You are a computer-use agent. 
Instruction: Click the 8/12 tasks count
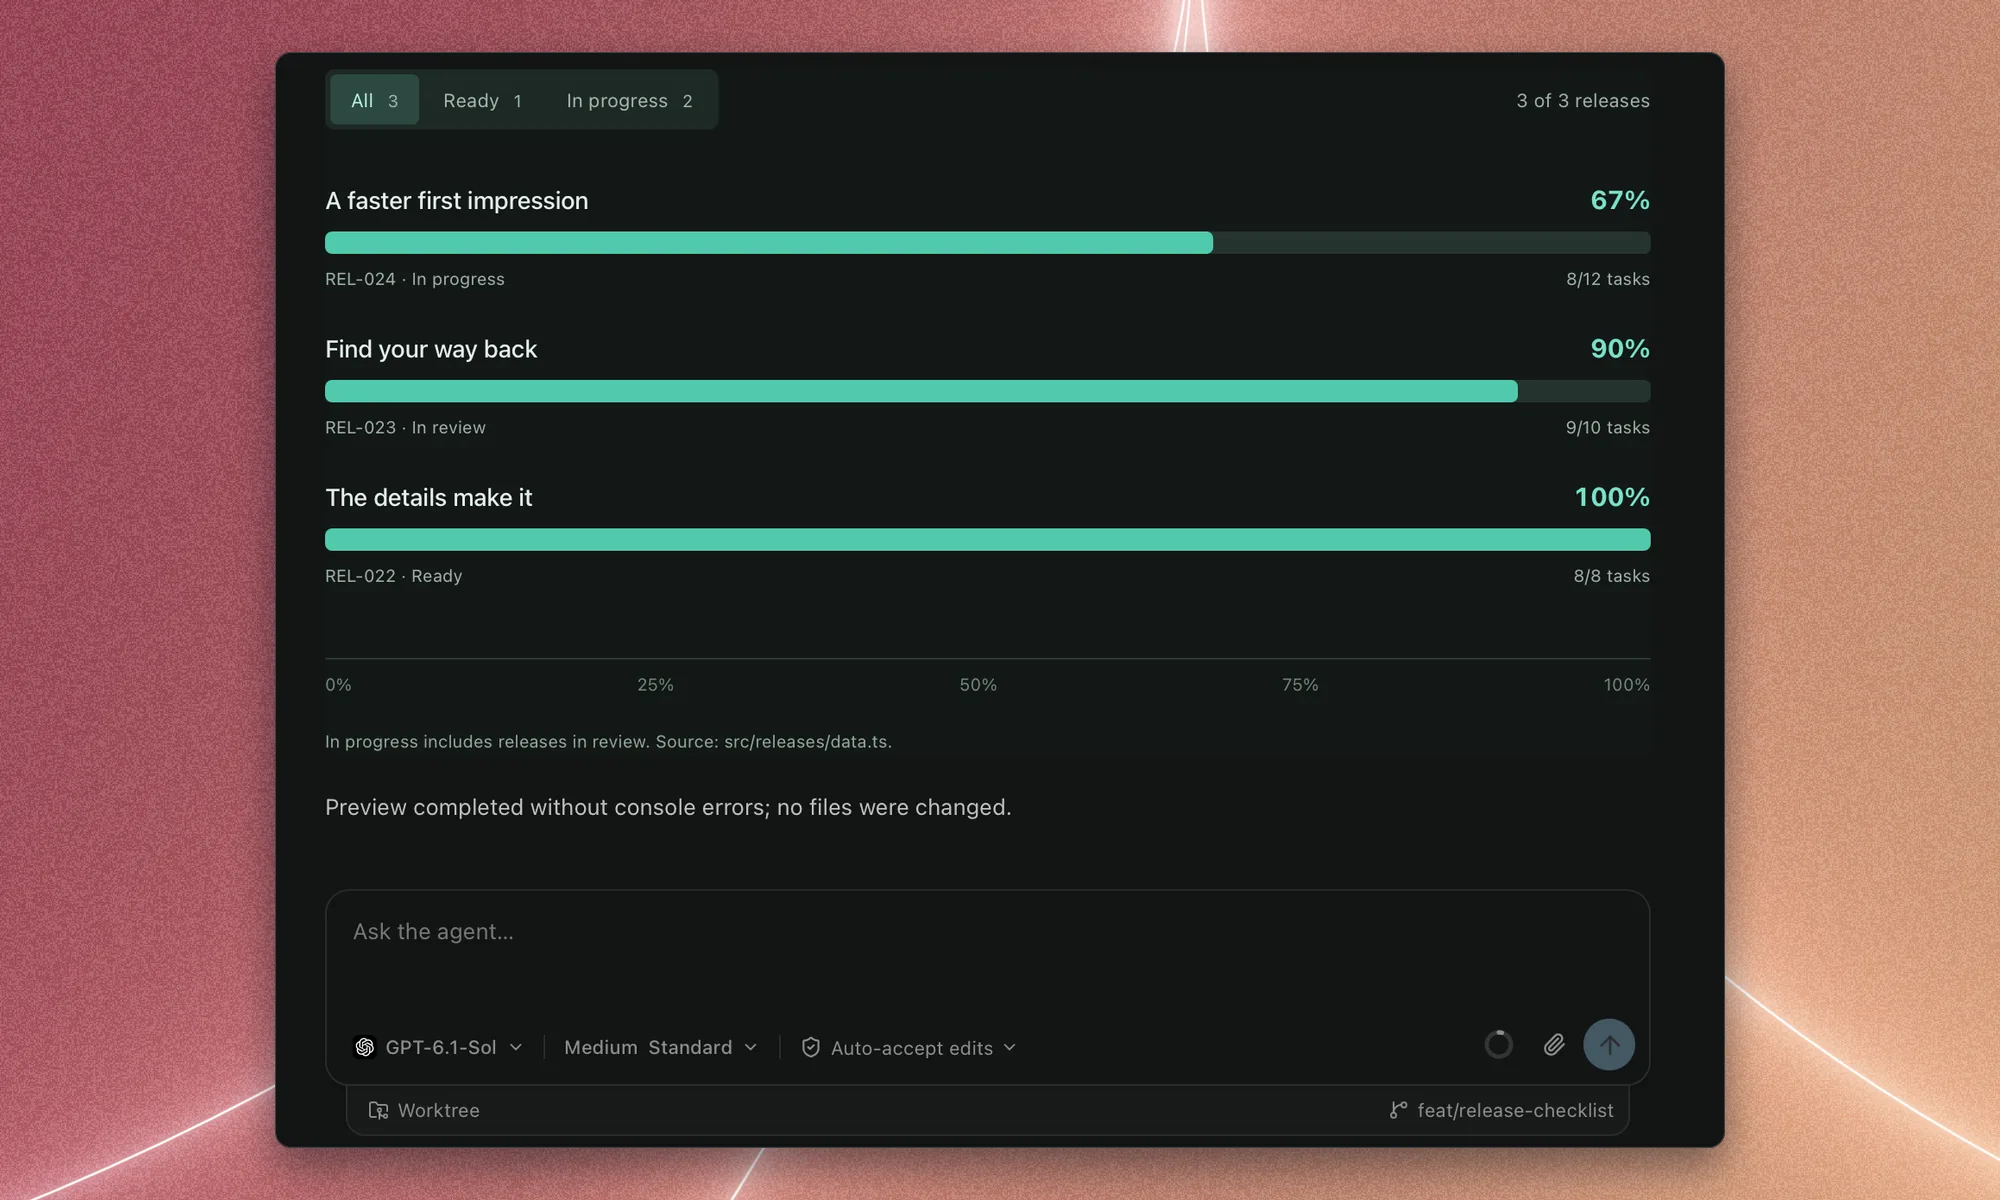pos(1608,279)
